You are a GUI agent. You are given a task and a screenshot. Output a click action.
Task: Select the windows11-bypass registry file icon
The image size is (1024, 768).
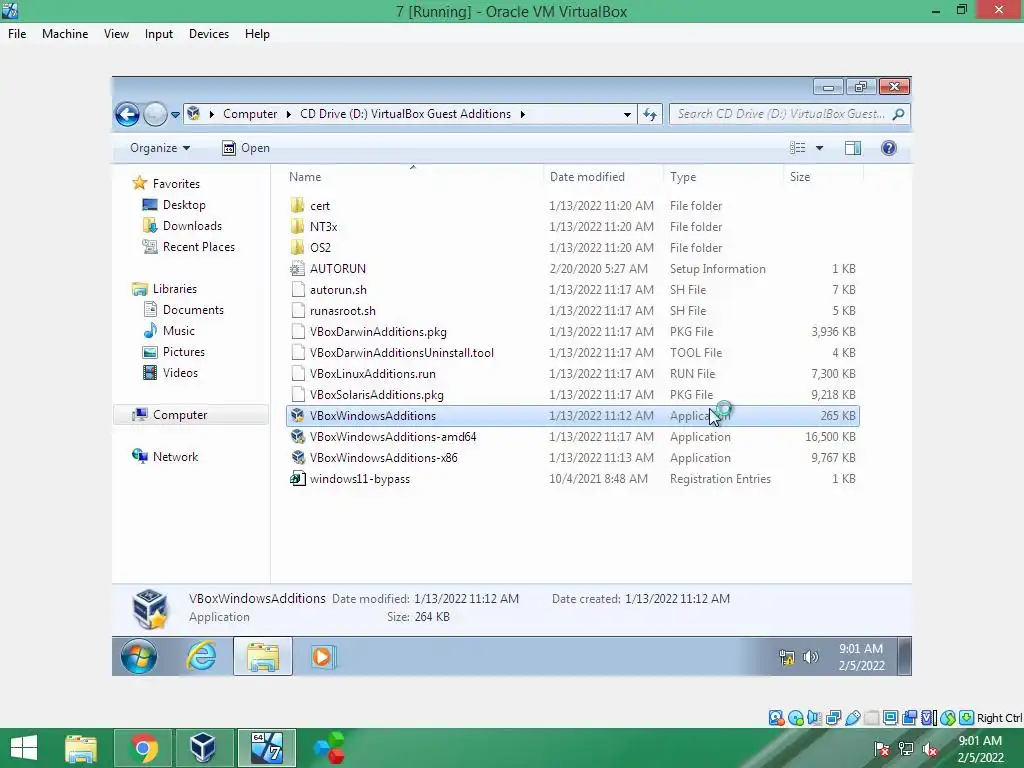point(298,479)
